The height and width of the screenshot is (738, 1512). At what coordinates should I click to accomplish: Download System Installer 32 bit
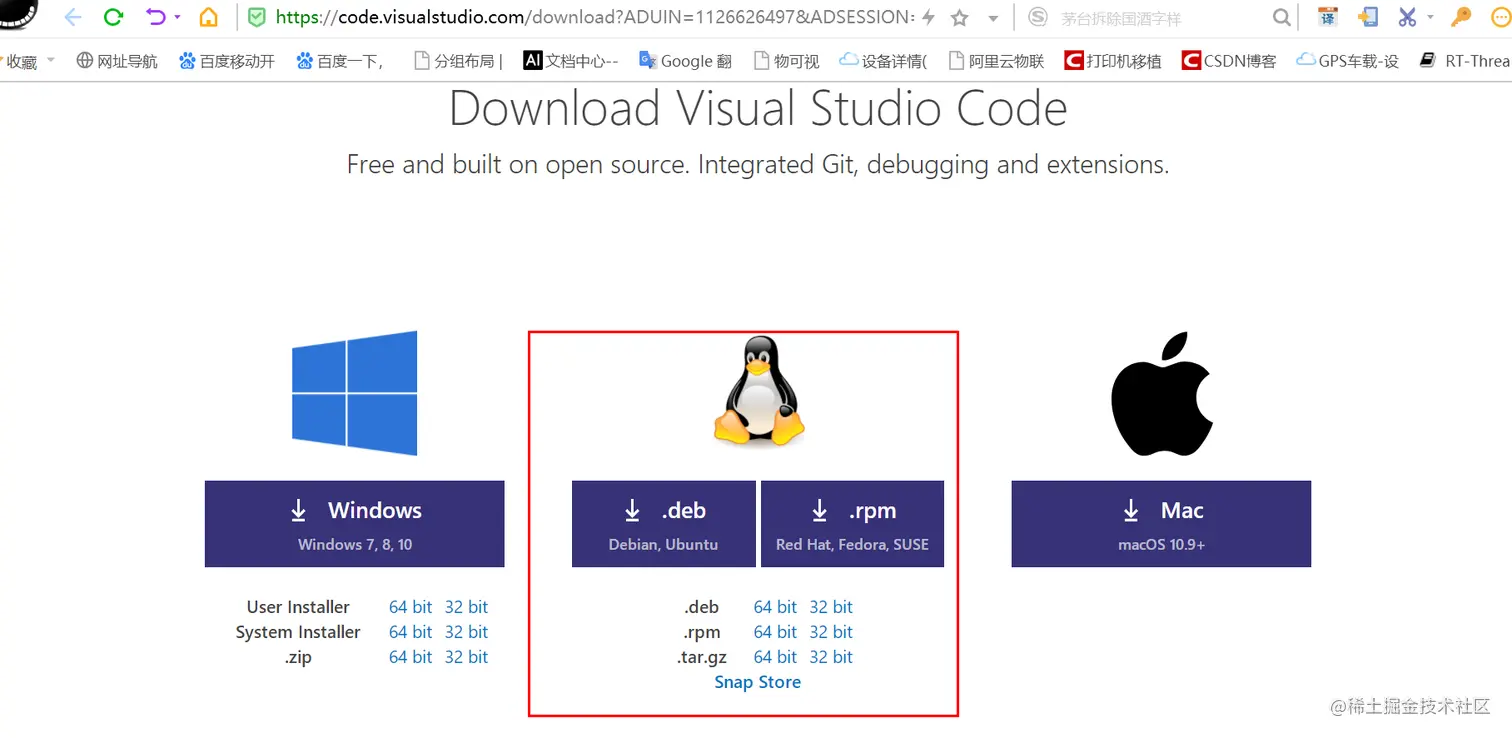[466, 632]
